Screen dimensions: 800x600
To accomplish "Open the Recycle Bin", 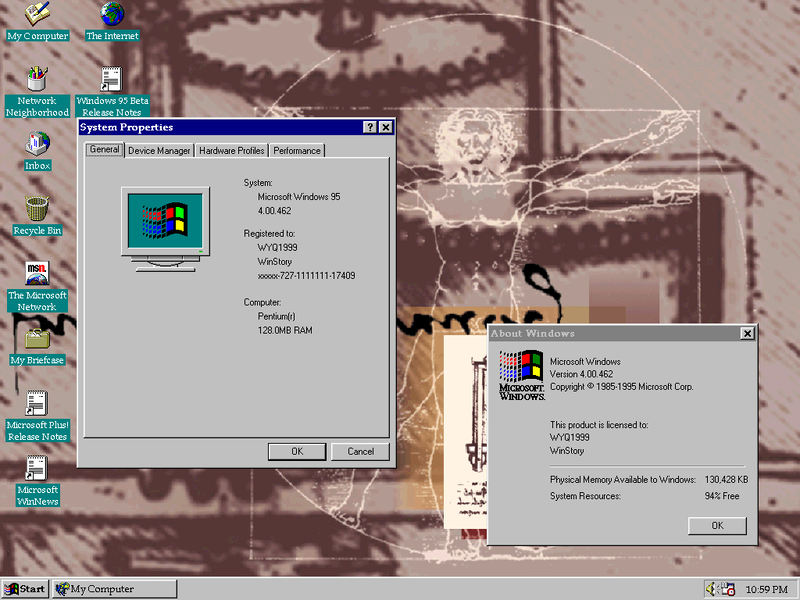I will click(38, 210).
